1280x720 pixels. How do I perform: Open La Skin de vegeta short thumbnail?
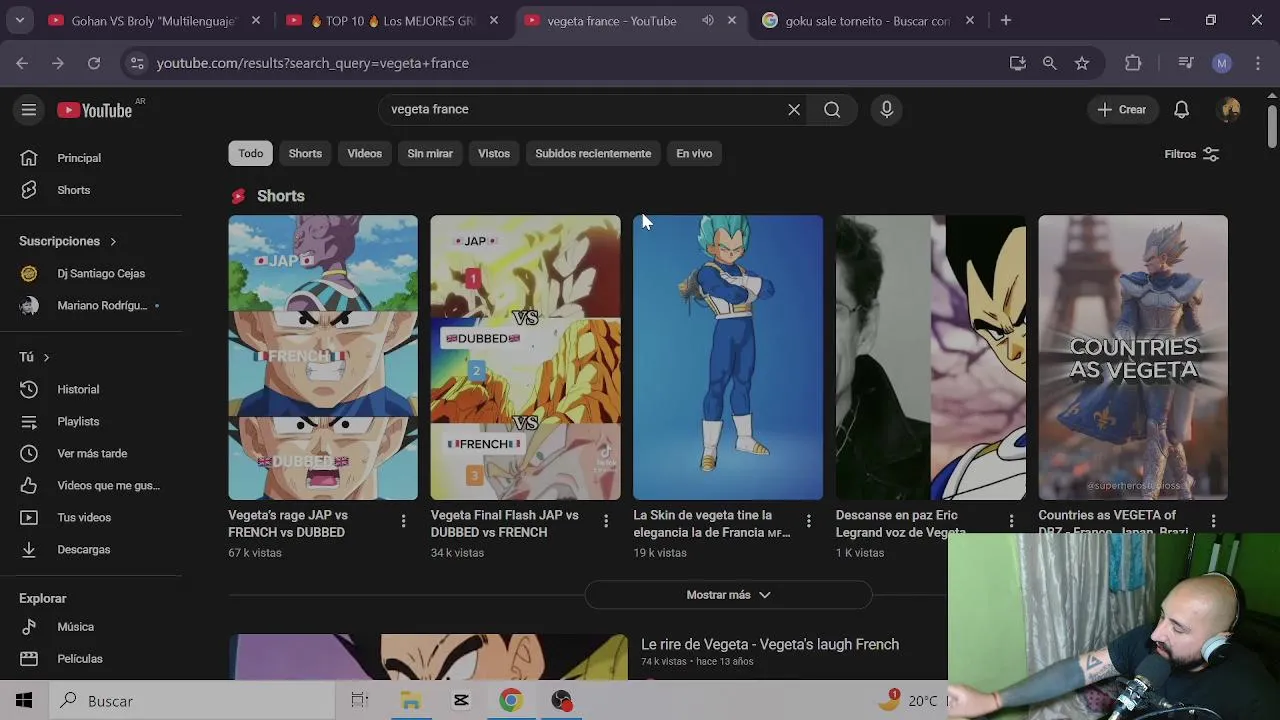coord(728,357)
